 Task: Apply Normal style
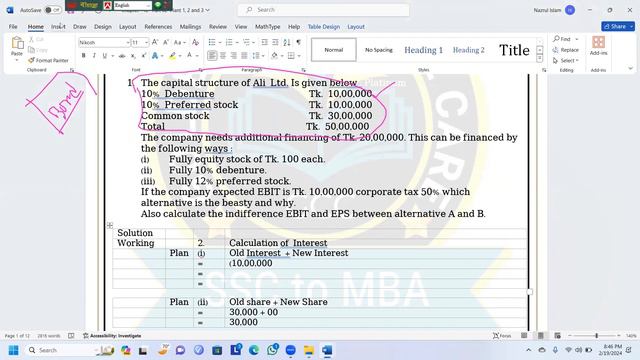tap(333, 50)
